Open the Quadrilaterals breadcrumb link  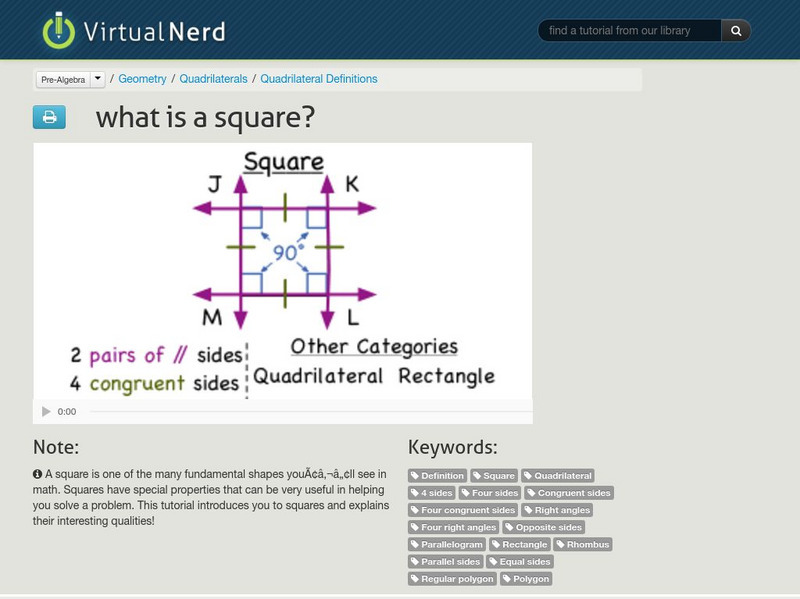point(212,78)
